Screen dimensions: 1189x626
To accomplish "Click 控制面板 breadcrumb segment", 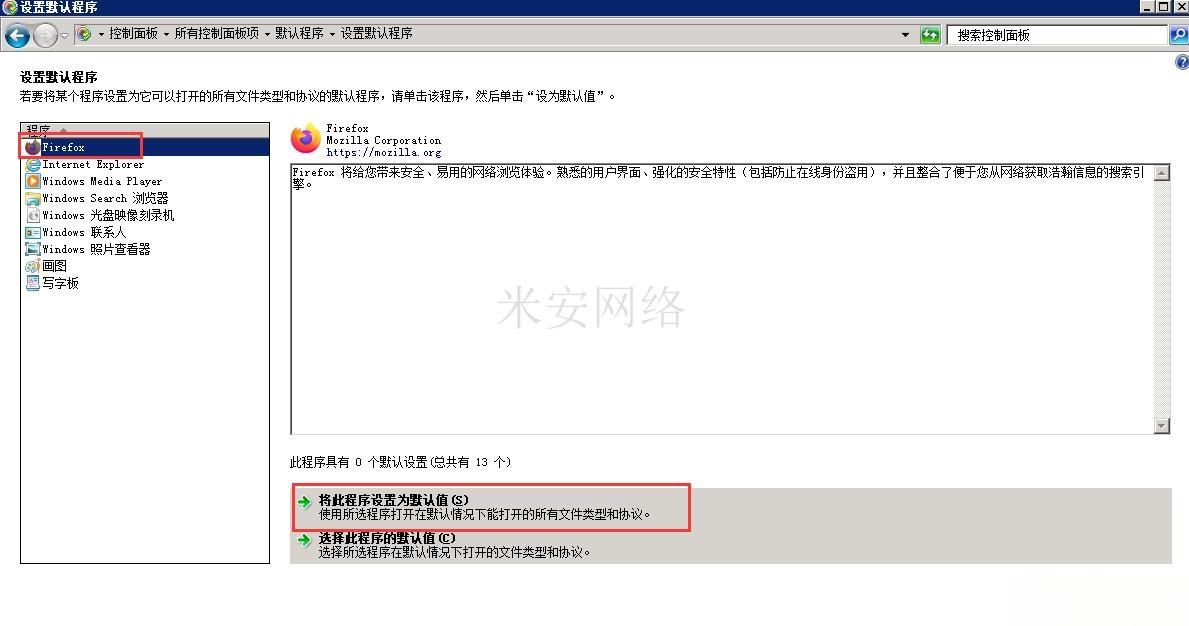I will tap(133, 33).
